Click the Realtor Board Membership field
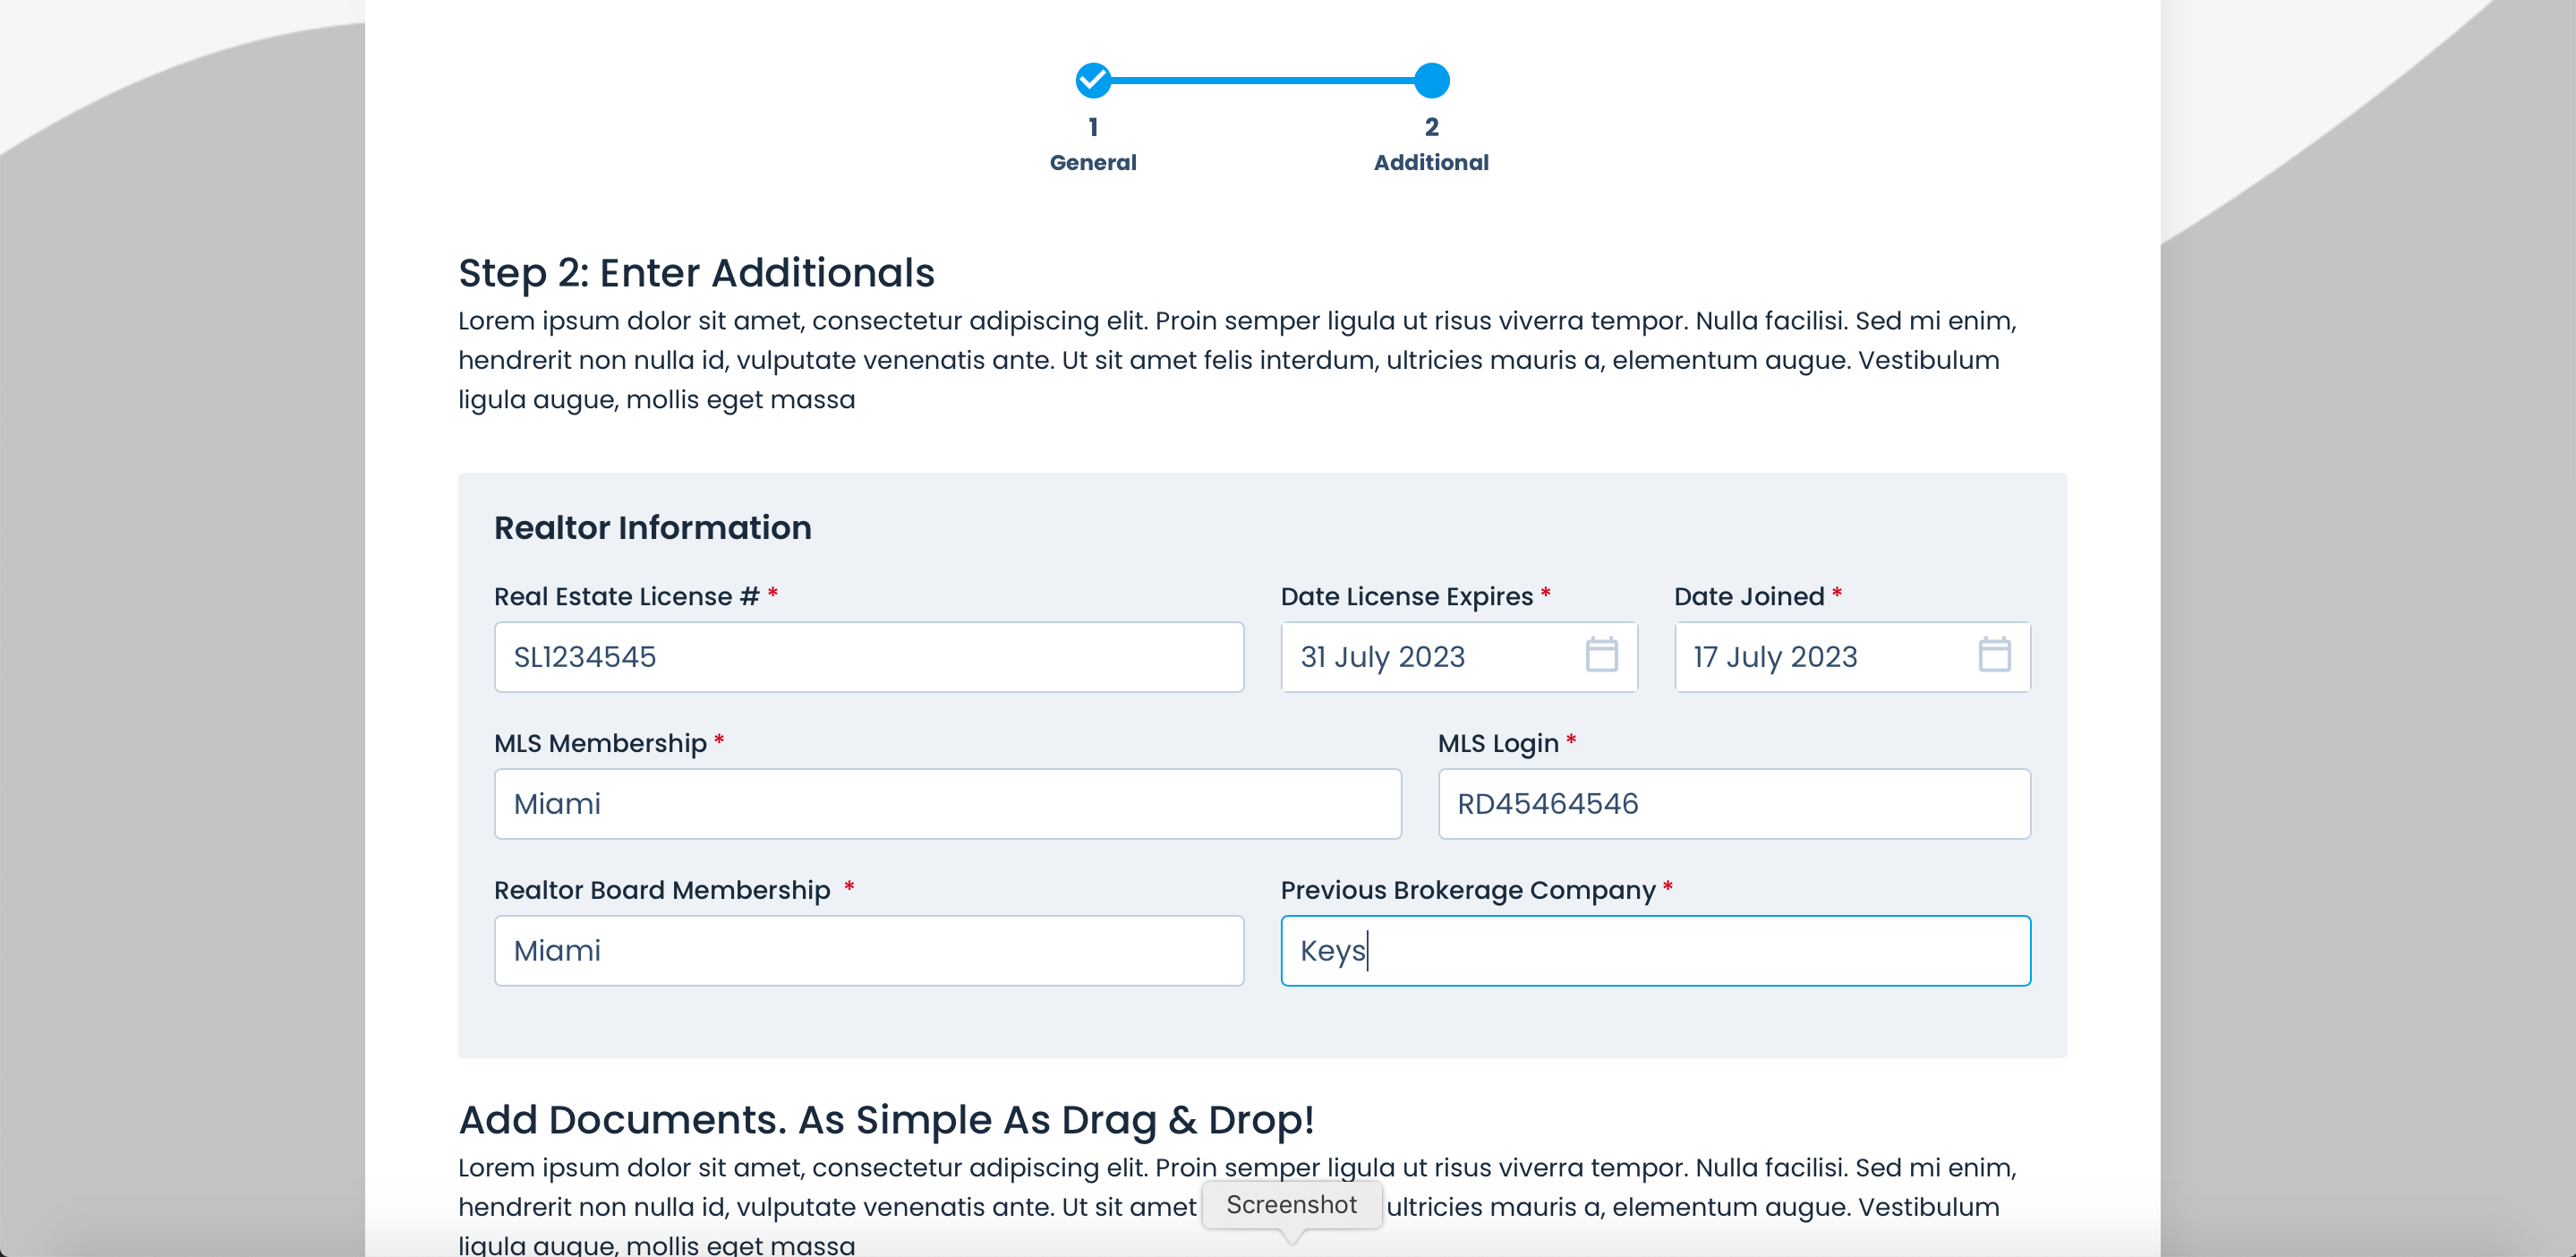 coord(869,951)
